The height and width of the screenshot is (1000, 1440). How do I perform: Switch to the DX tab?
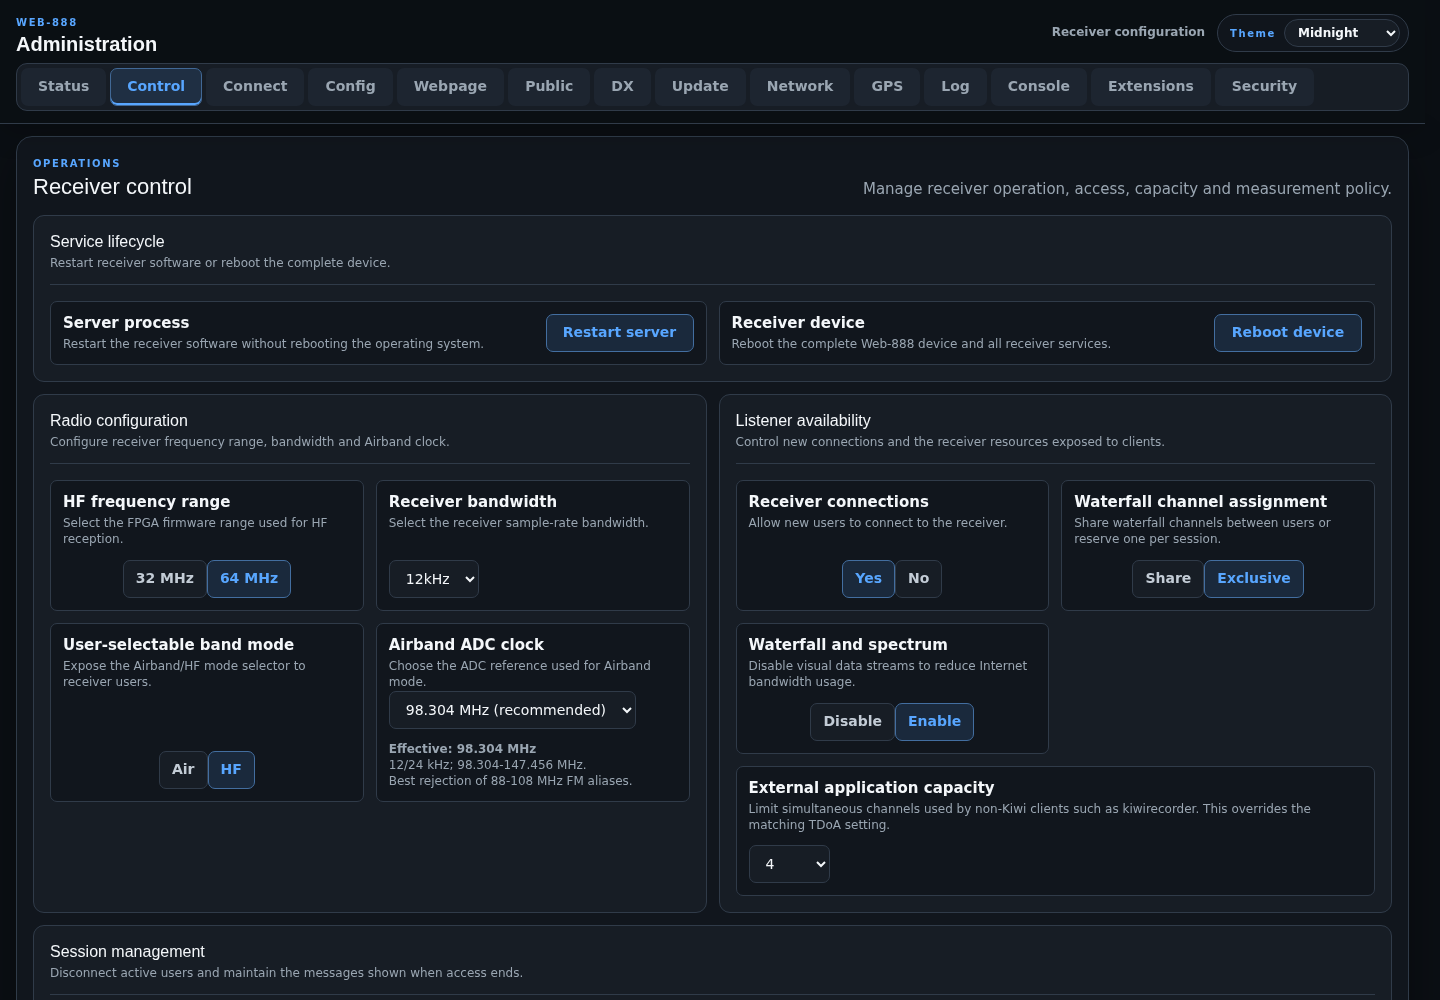click(622, 87)
